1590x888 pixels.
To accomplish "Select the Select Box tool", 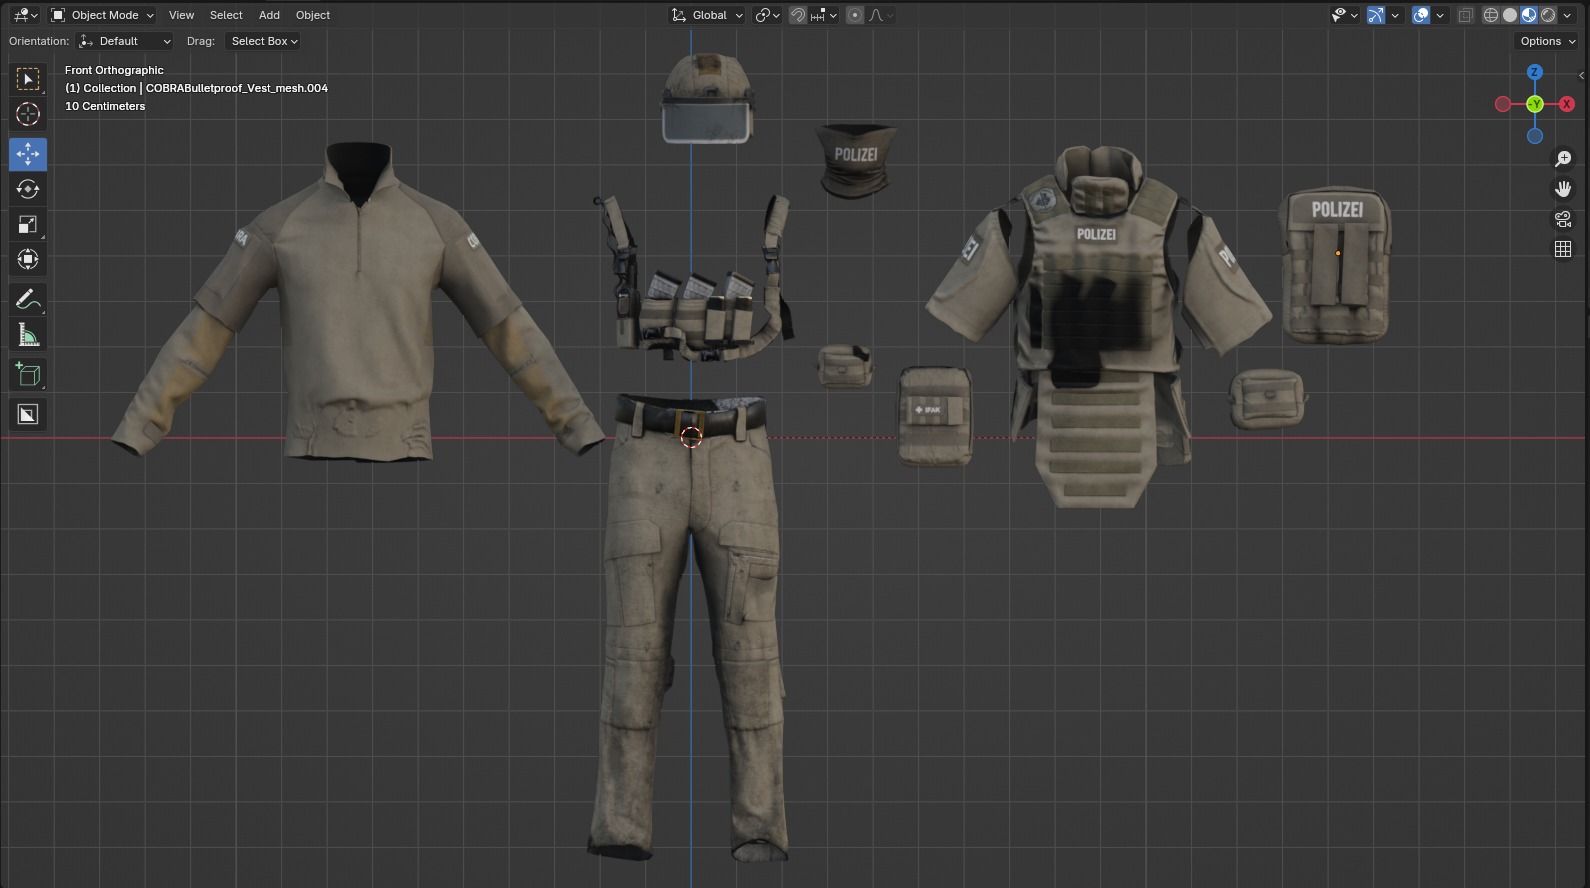I will [28, 79].
